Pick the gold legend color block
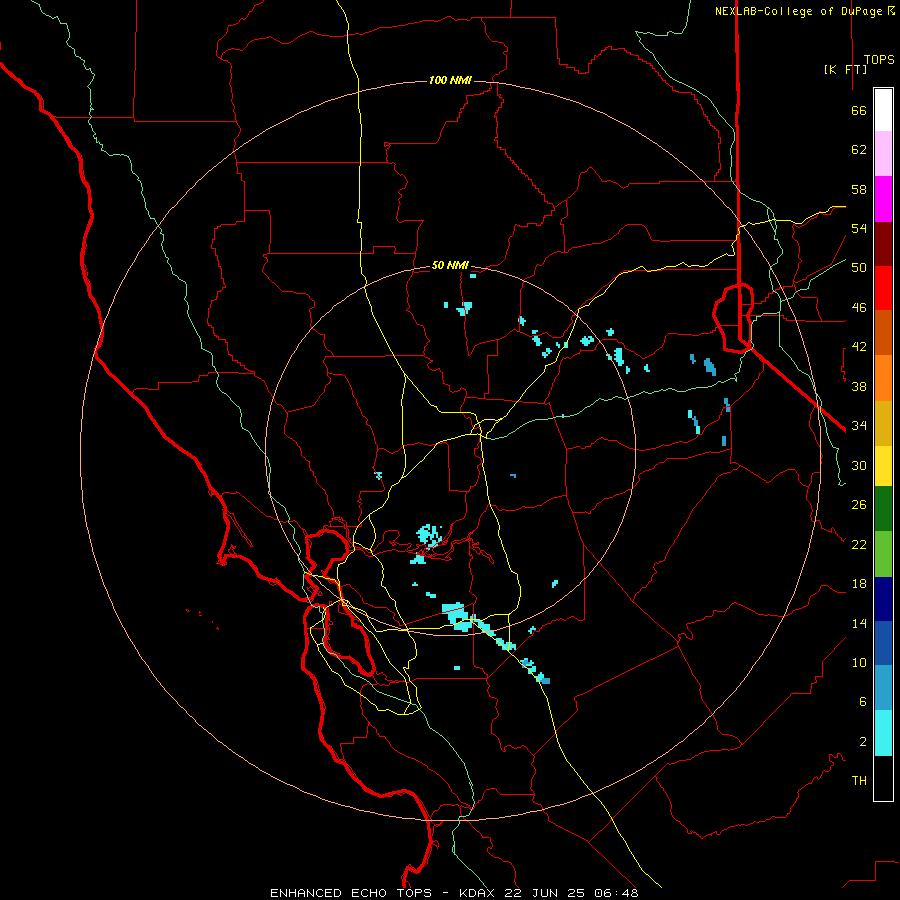Screen dimensions: 900x900 [x=883, y=423]
